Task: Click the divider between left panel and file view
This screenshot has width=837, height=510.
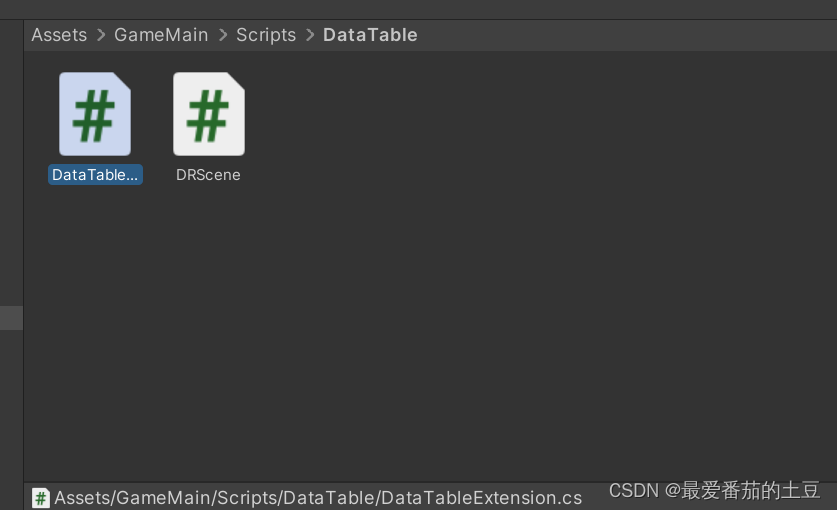Action: pyautogui.click(x=23, y=251)
